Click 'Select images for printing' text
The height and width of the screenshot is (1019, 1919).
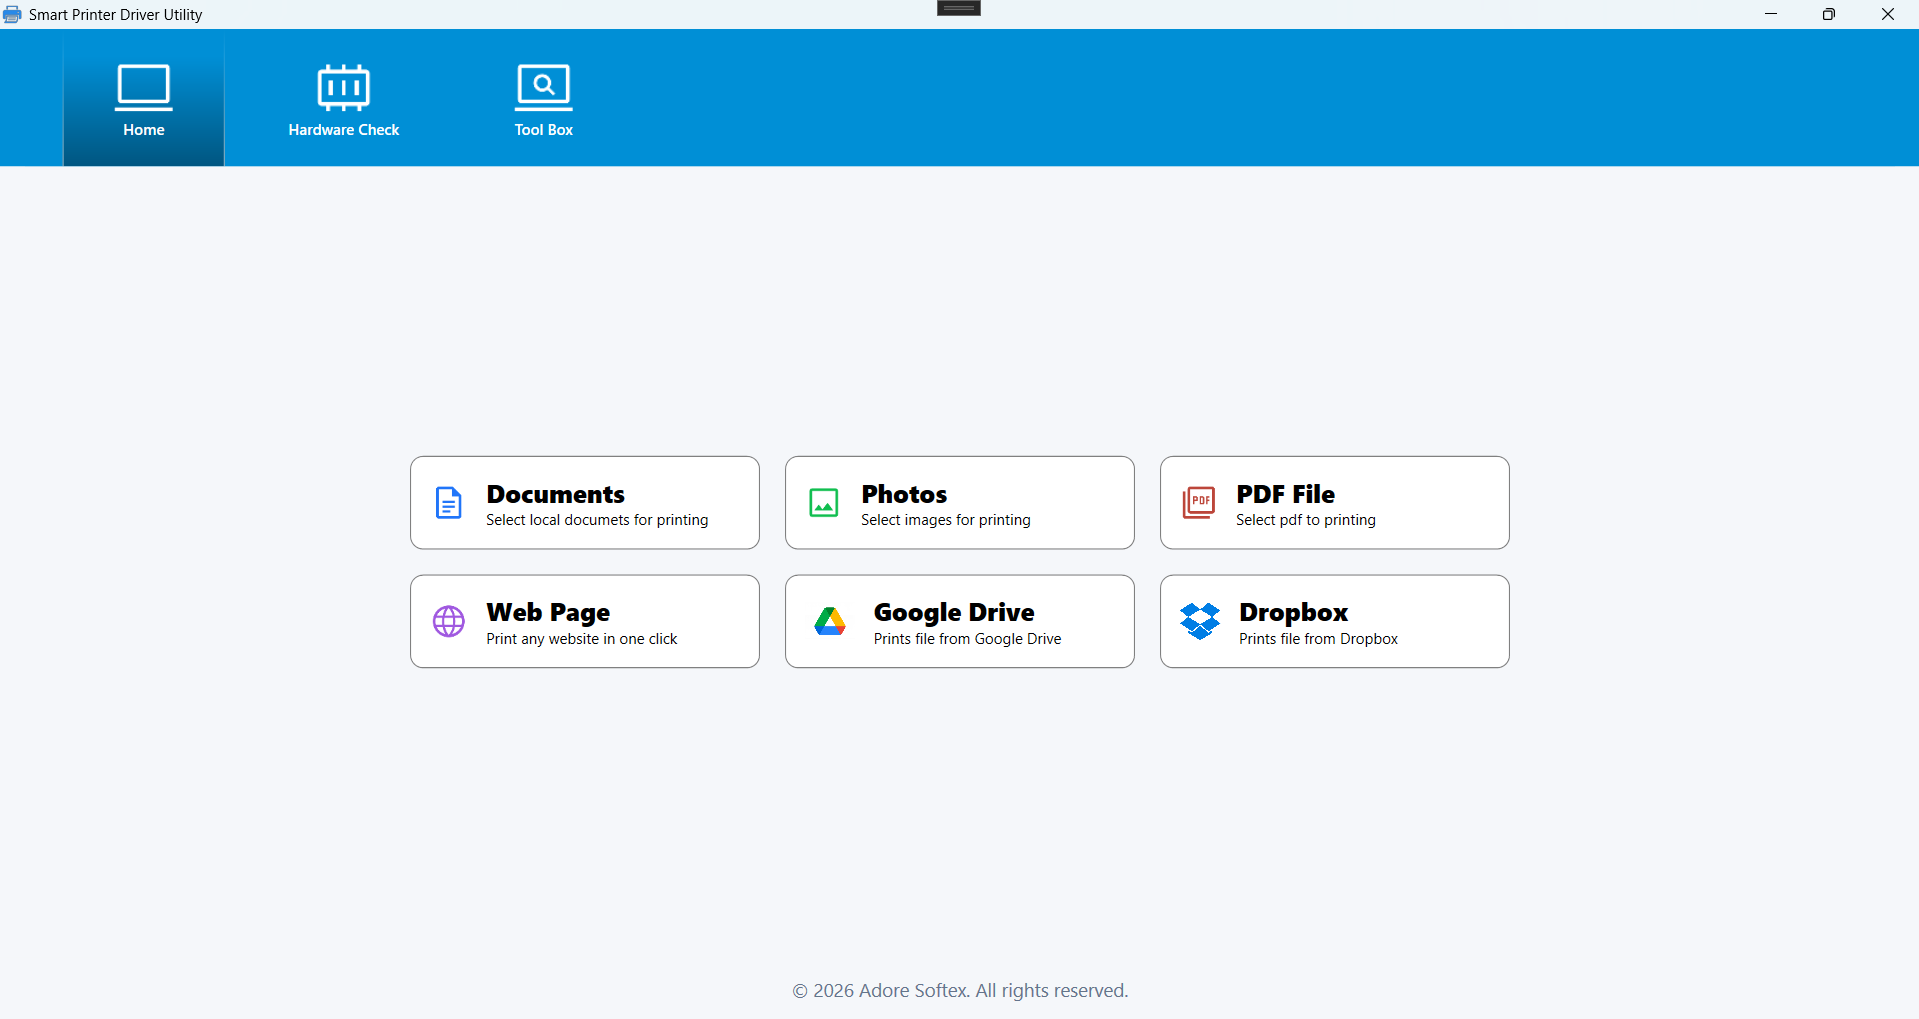[946, 520]
